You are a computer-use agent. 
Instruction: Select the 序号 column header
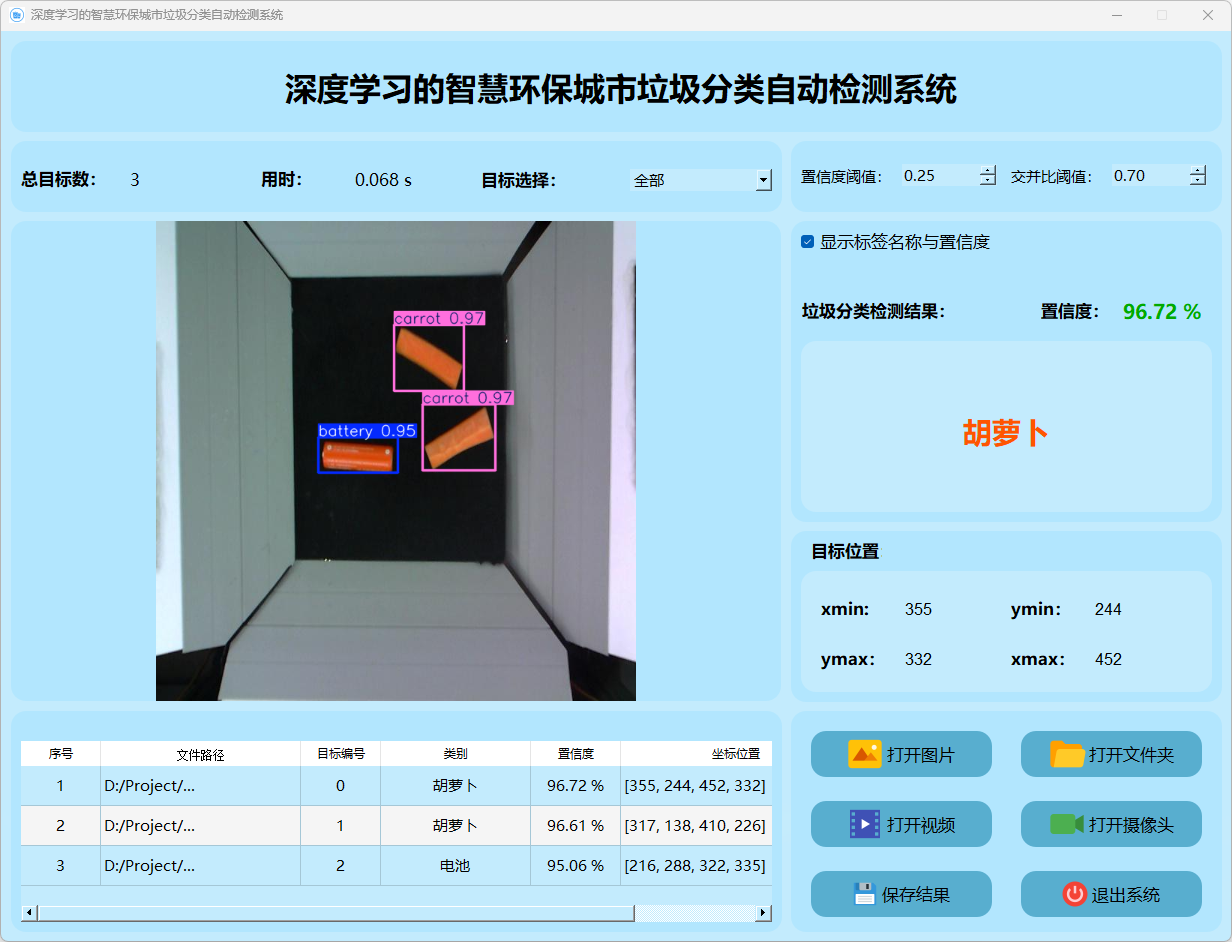[x=60, y=754]
